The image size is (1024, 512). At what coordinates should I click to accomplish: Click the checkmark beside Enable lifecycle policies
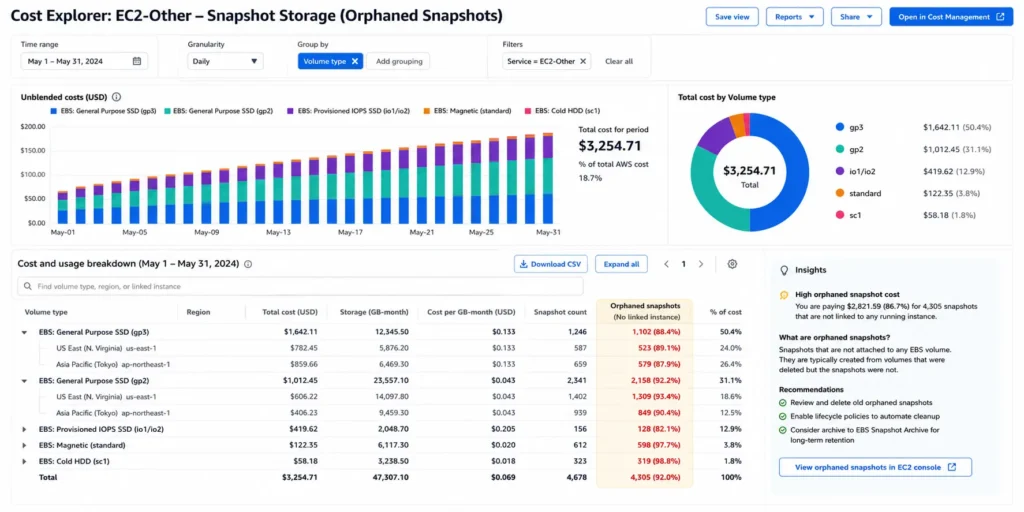click(x=783, y=416)
